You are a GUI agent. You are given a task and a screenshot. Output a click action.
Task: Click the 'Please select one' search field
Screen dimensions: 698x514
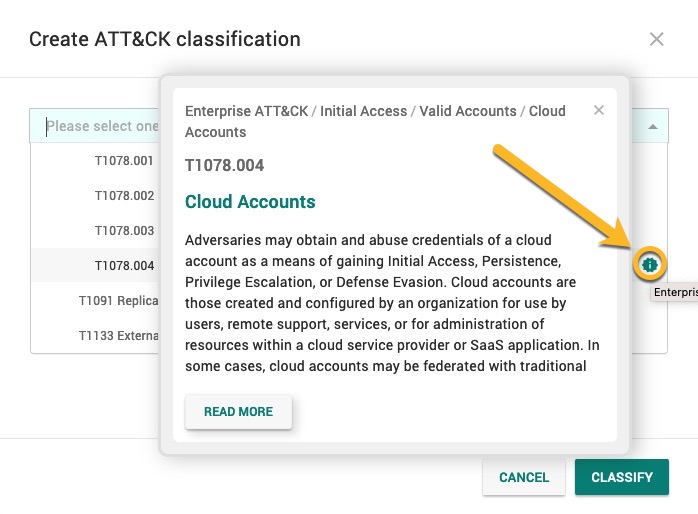100,127
